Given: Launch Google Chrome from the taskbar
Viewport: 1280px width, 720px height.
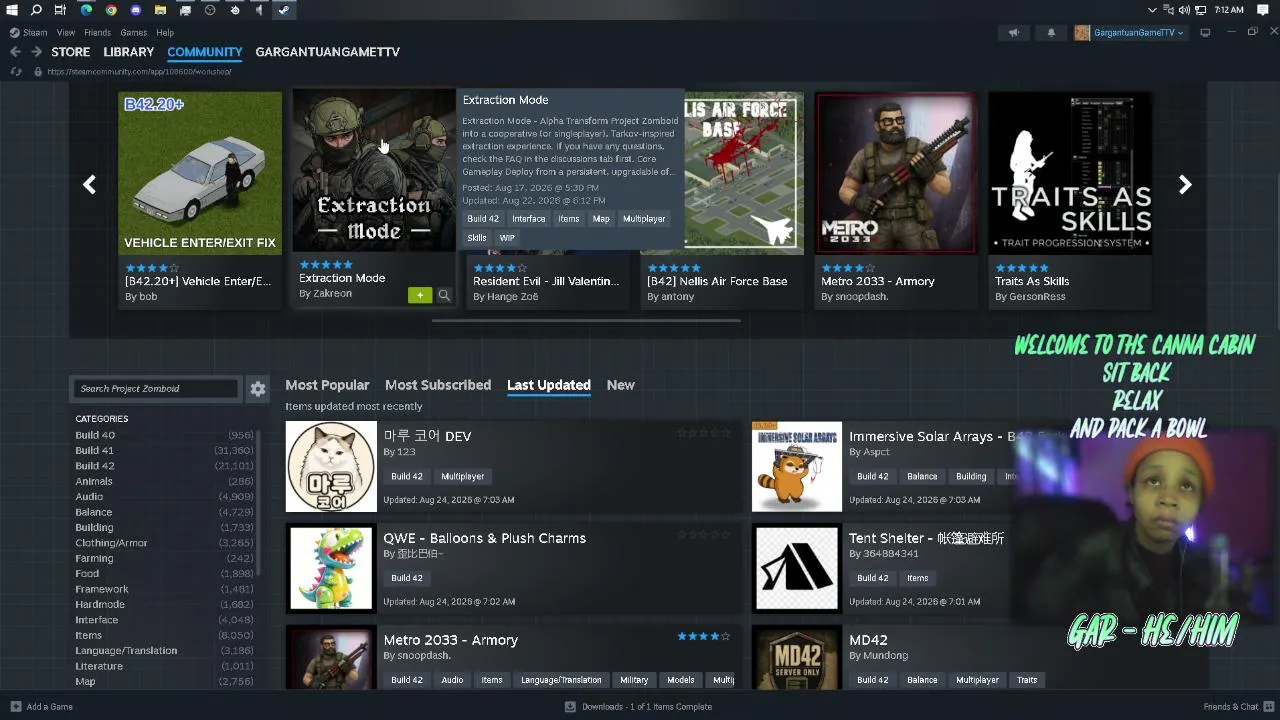Looking at the screenshot, I should (111, 10).
